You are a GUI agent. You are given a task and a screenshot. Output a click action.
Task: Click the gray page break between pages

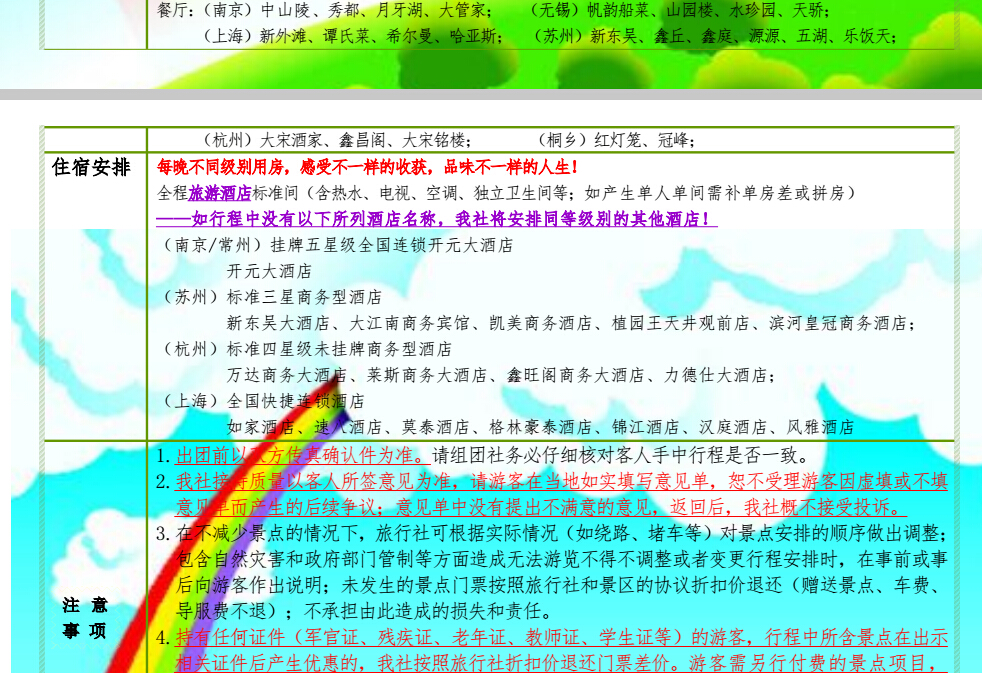[x=491, y=94]
